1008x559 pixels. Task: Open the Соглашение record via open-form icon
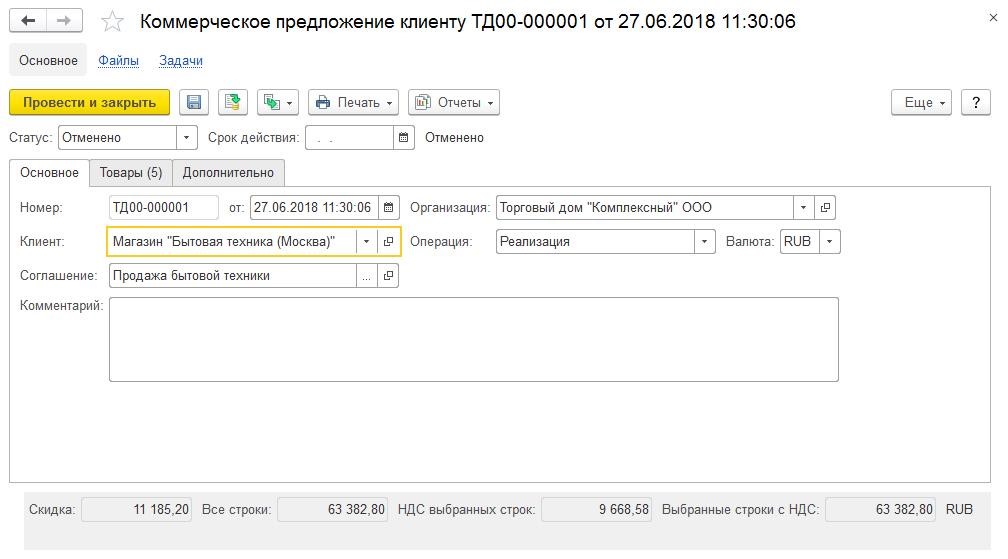pos(388,276)
